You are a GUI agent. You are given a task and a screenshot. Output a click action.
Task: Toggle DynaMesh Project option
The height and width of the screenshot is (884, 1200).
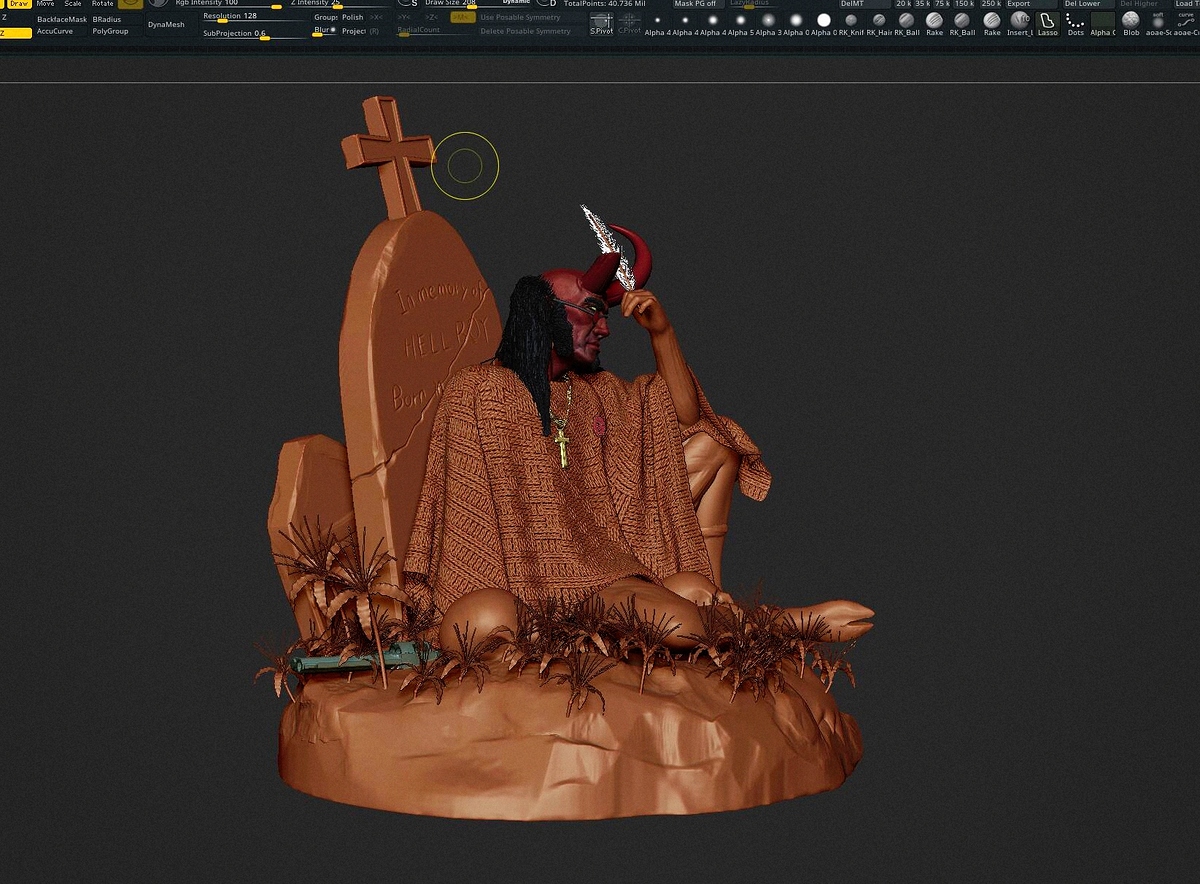pos(354,31)
